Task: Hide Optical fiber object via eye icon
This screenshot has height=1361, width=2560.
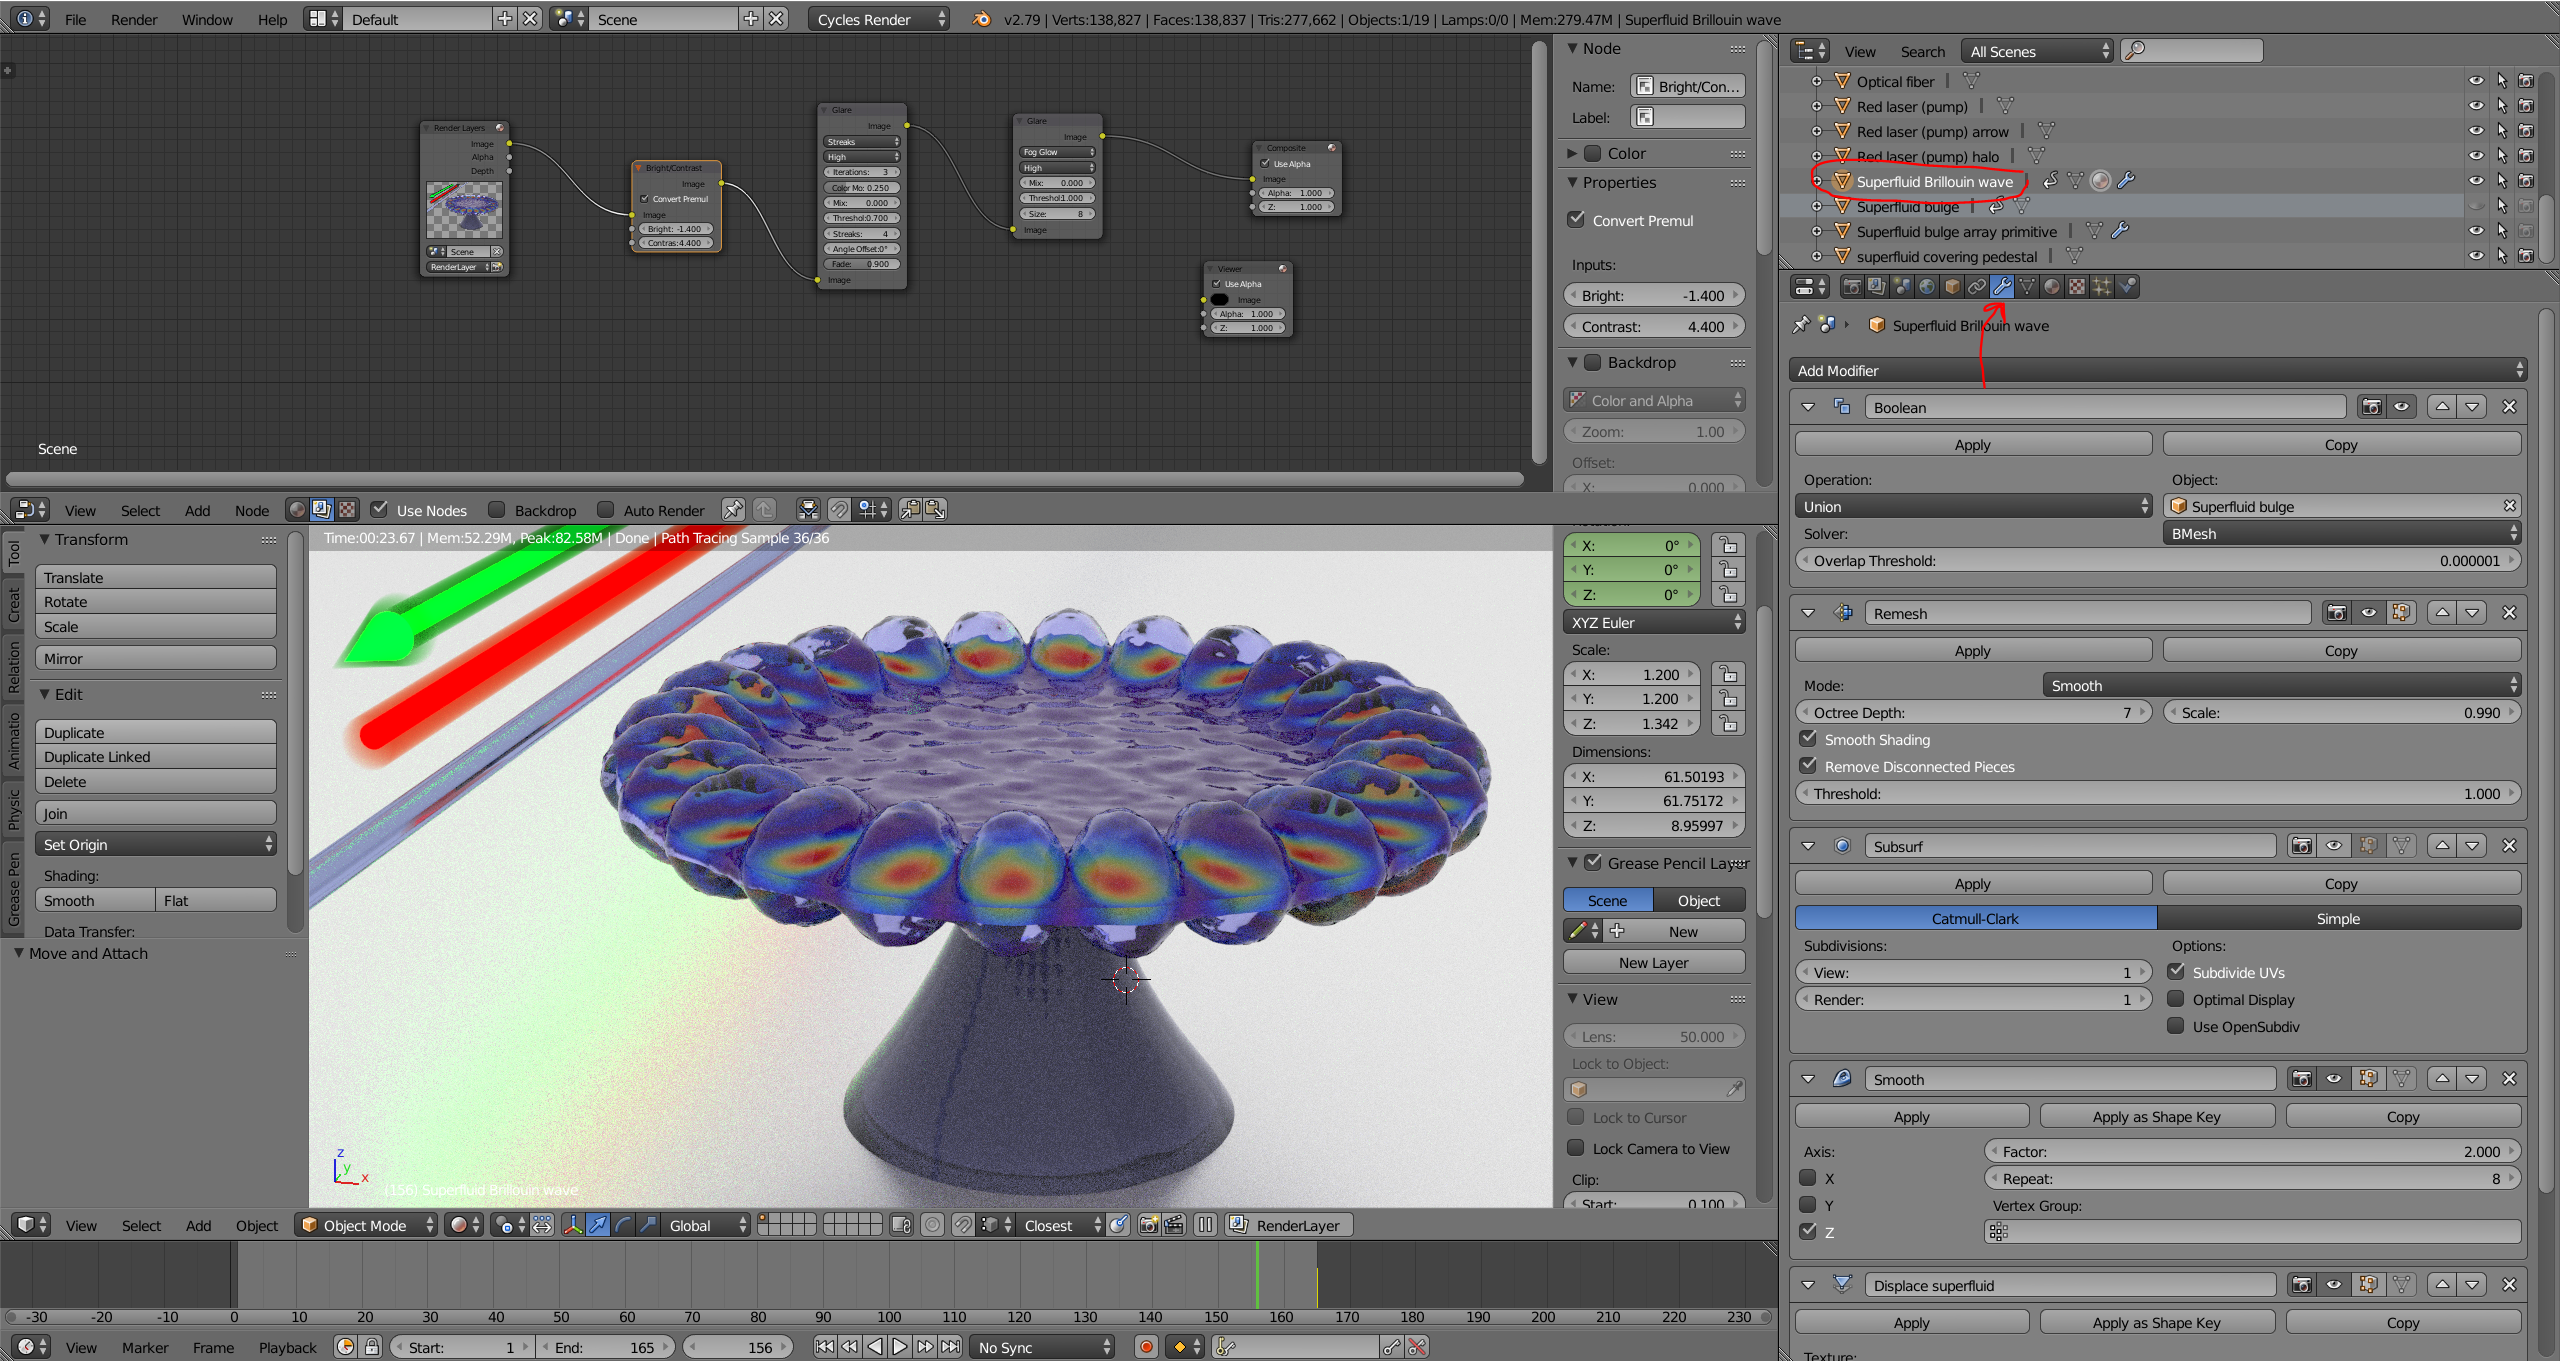Action: point(2476,81)
